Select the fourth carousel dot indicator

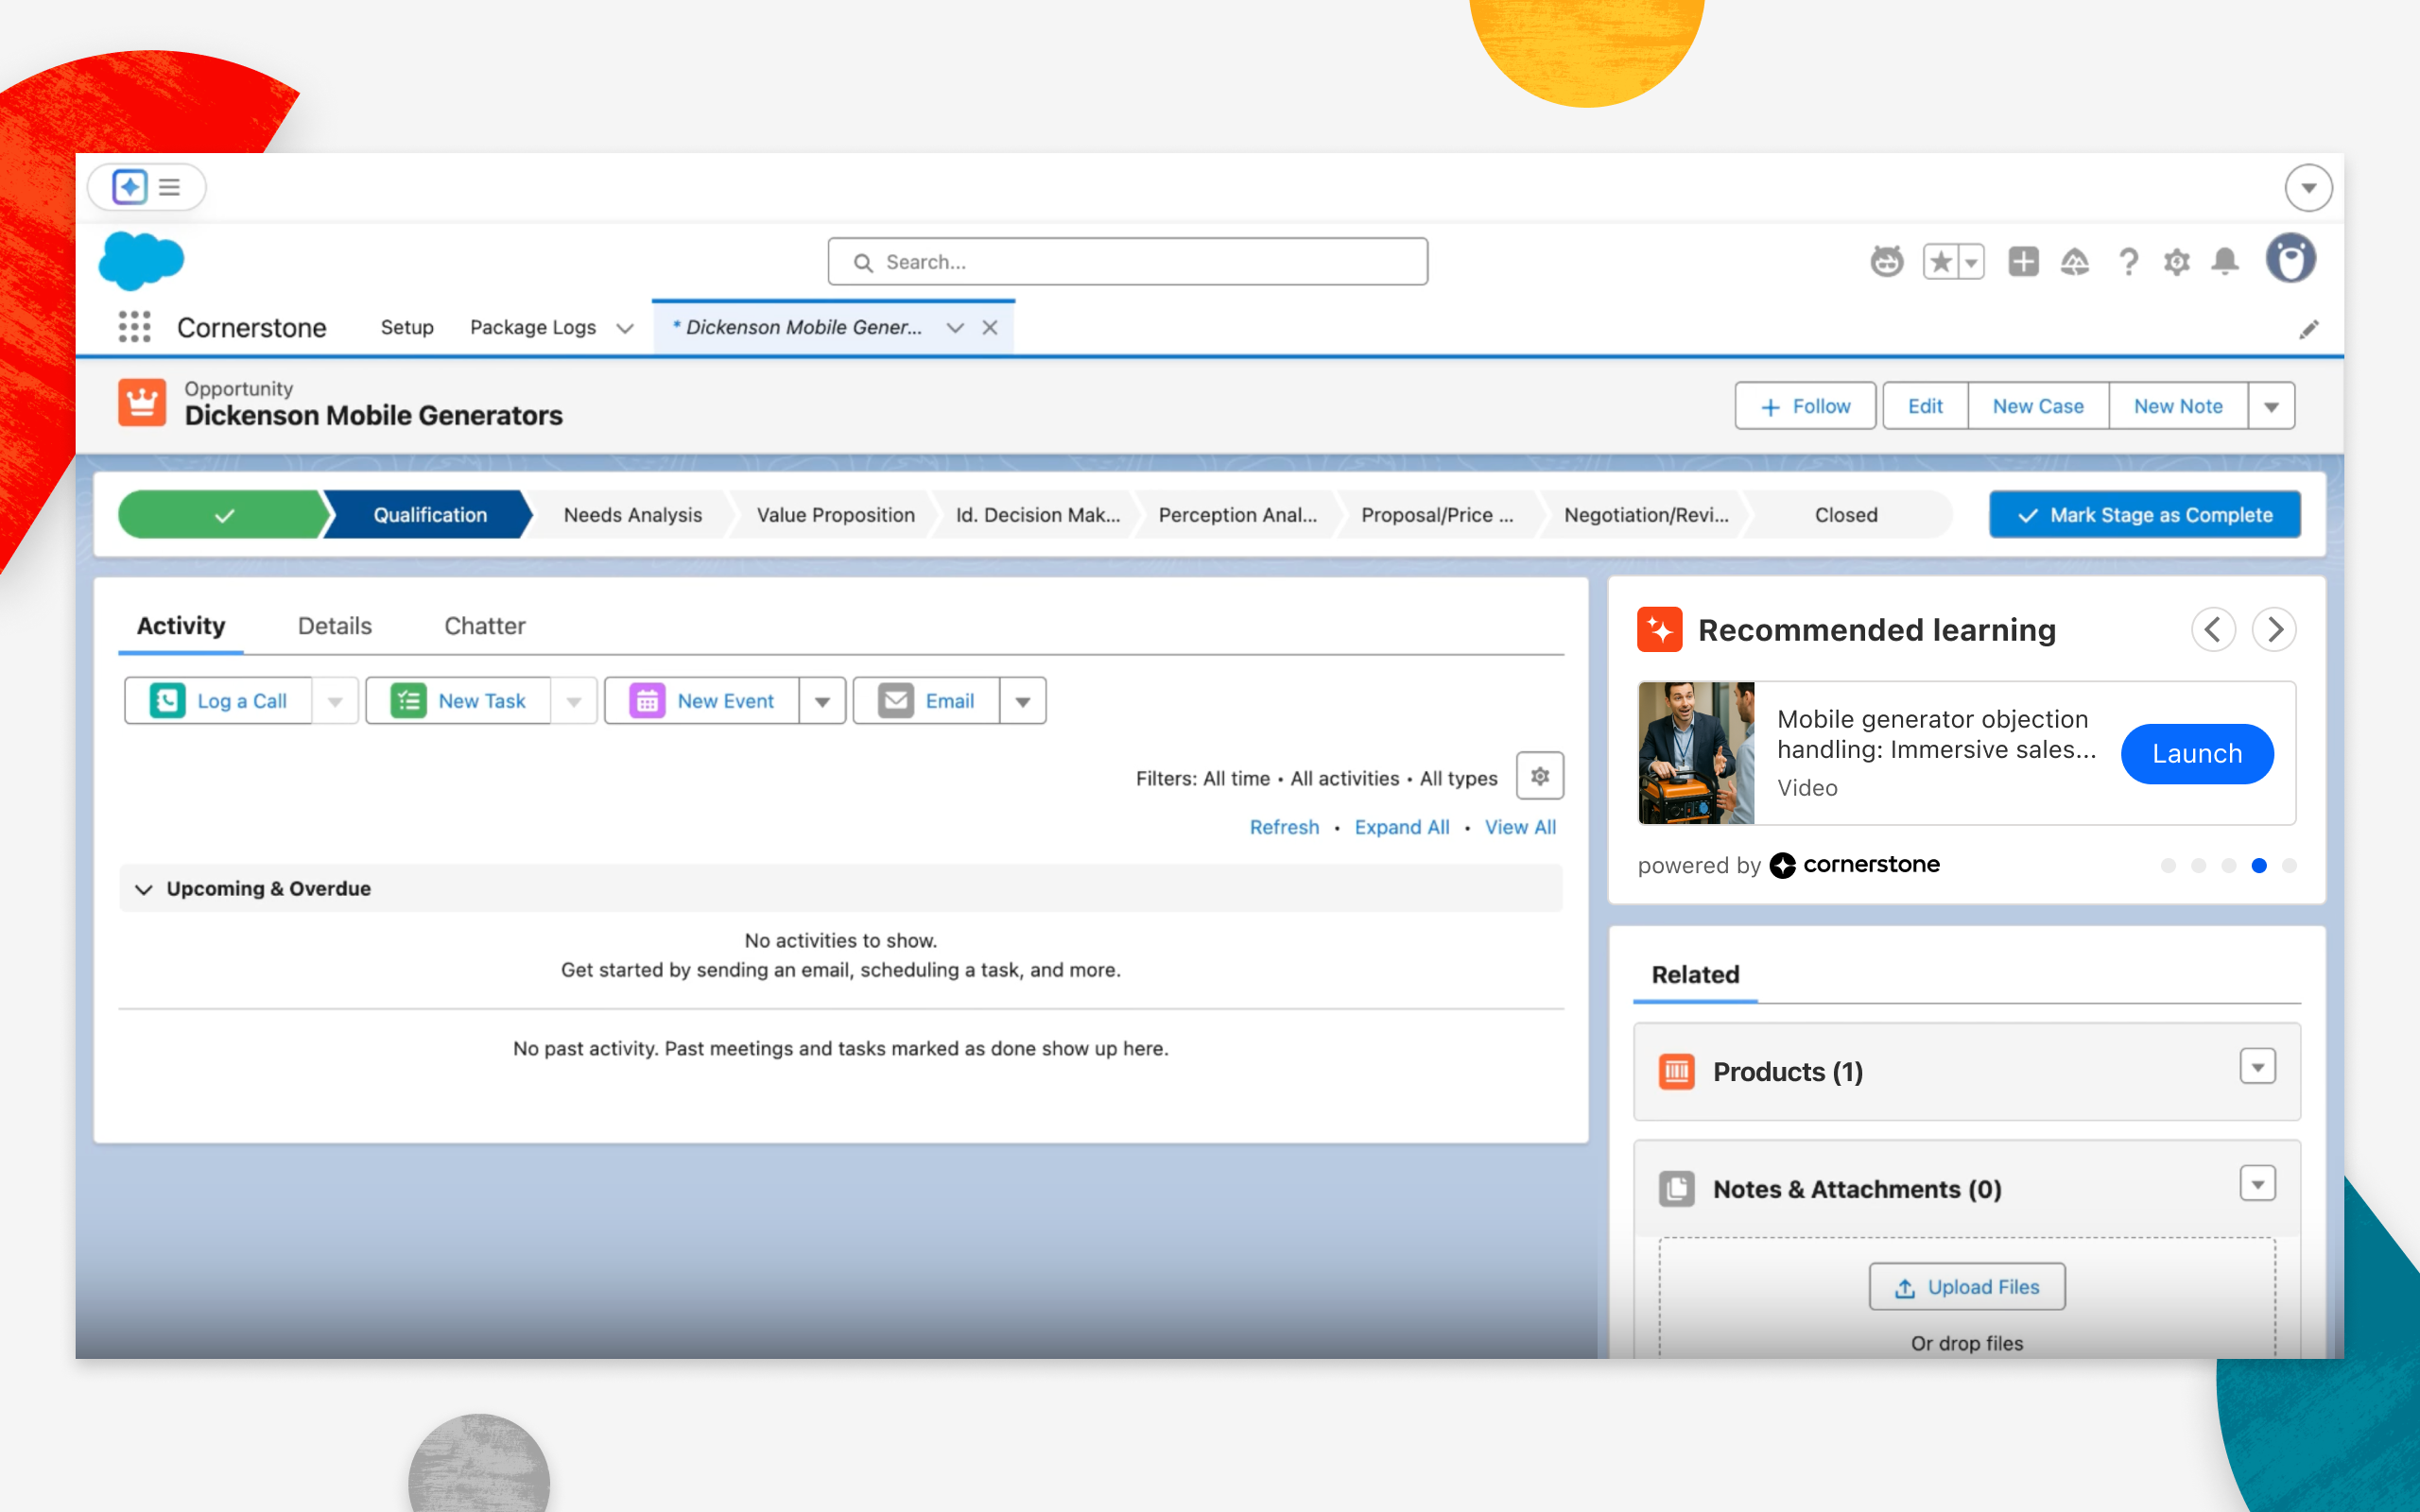coord(2258,865)
